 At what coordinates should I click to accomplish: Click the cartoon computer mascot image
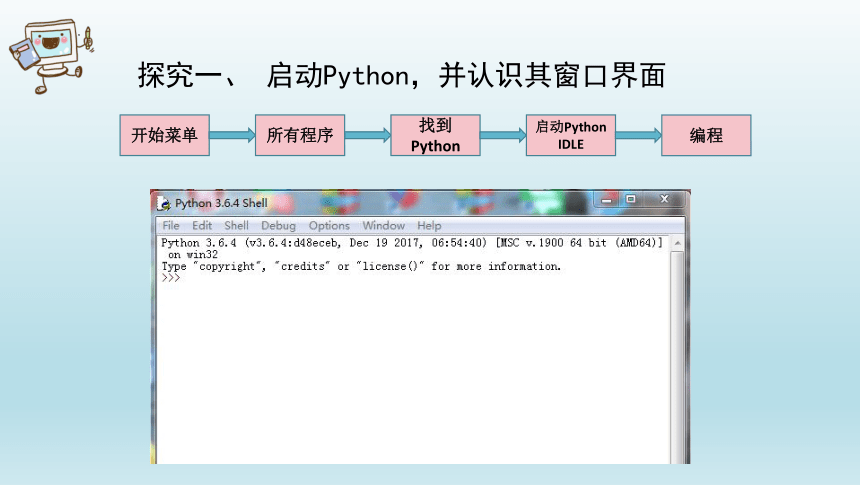pos(51,56)
